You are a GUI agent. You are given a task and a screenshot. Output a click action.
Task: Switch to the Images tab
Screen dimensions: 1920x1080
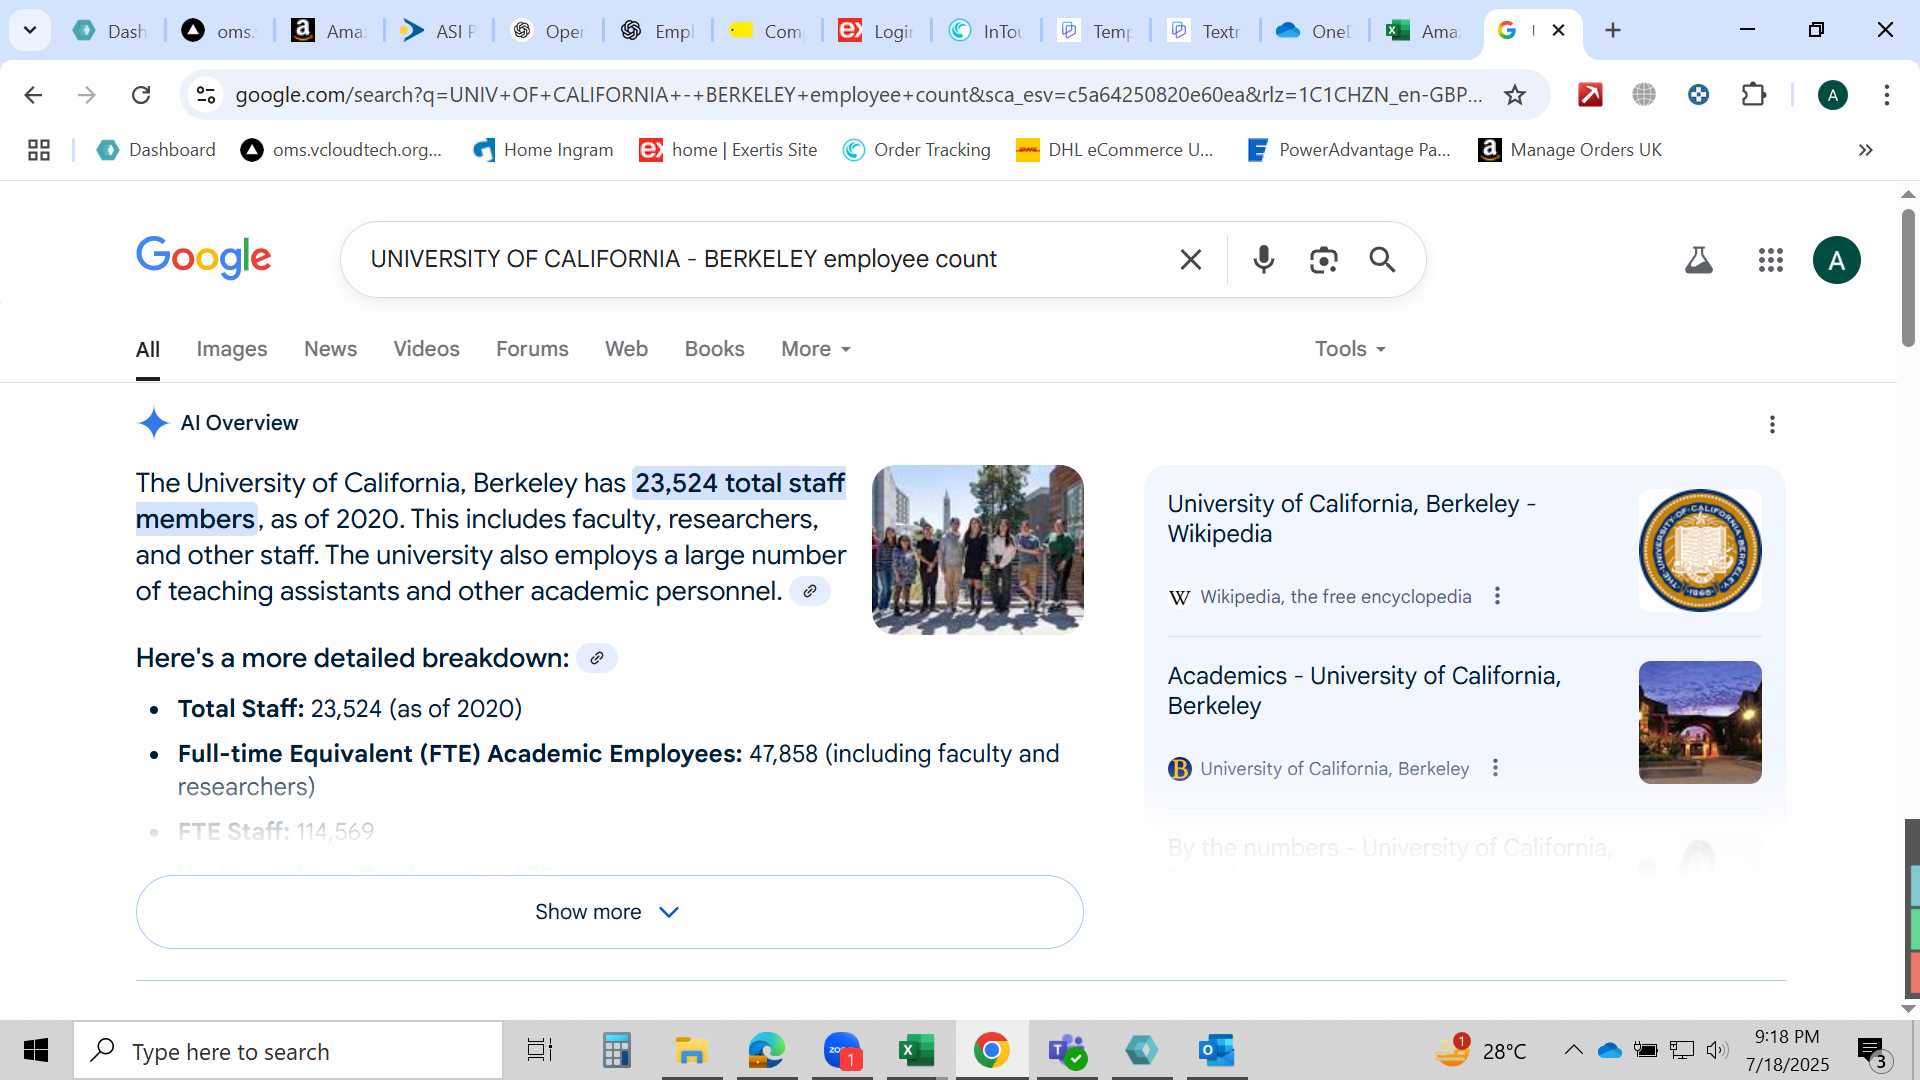[x=232, y=349]
